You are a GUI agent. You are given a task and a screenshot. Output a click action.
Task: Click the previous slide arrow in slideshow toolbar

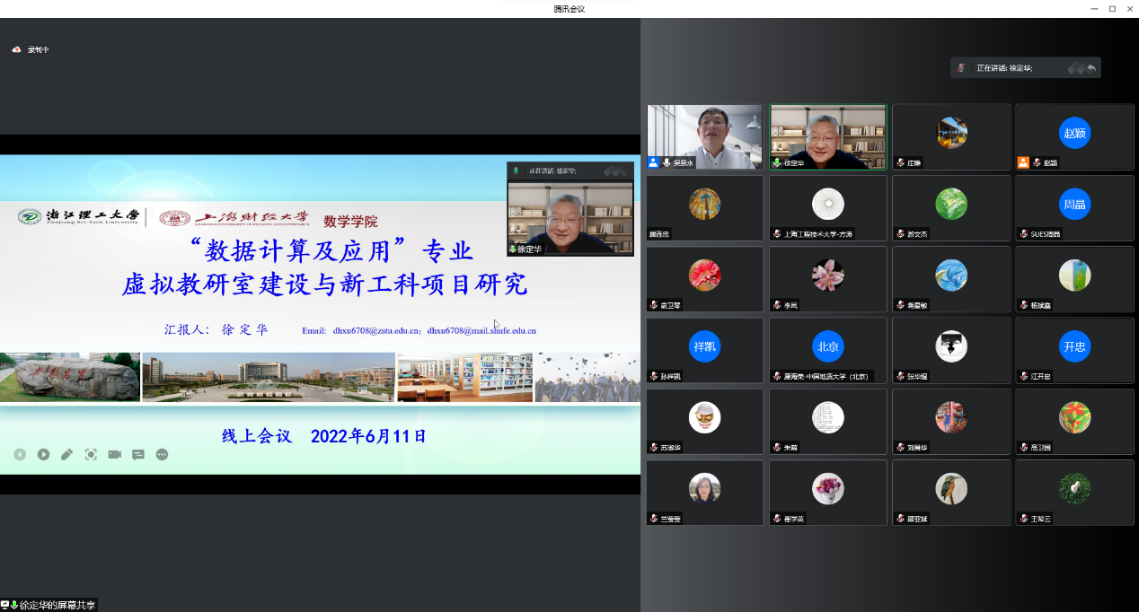20,454
